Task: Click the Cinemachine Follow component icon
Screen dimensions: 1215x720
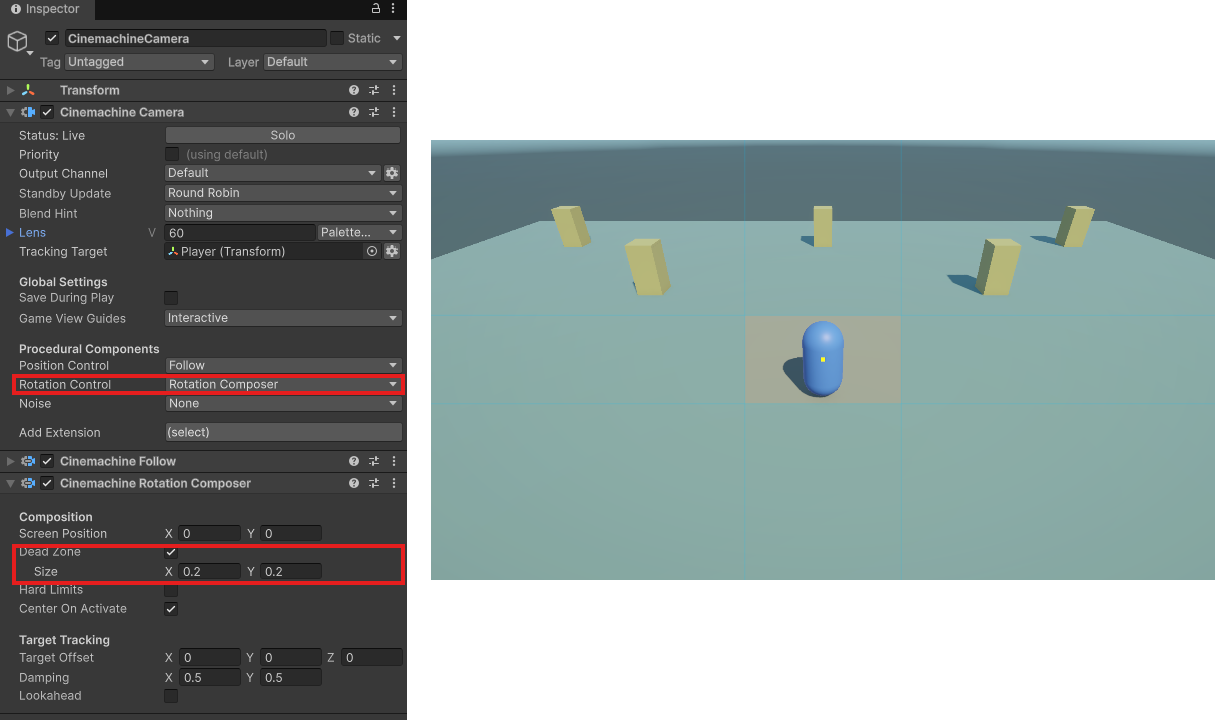Action: coord(28,461)
